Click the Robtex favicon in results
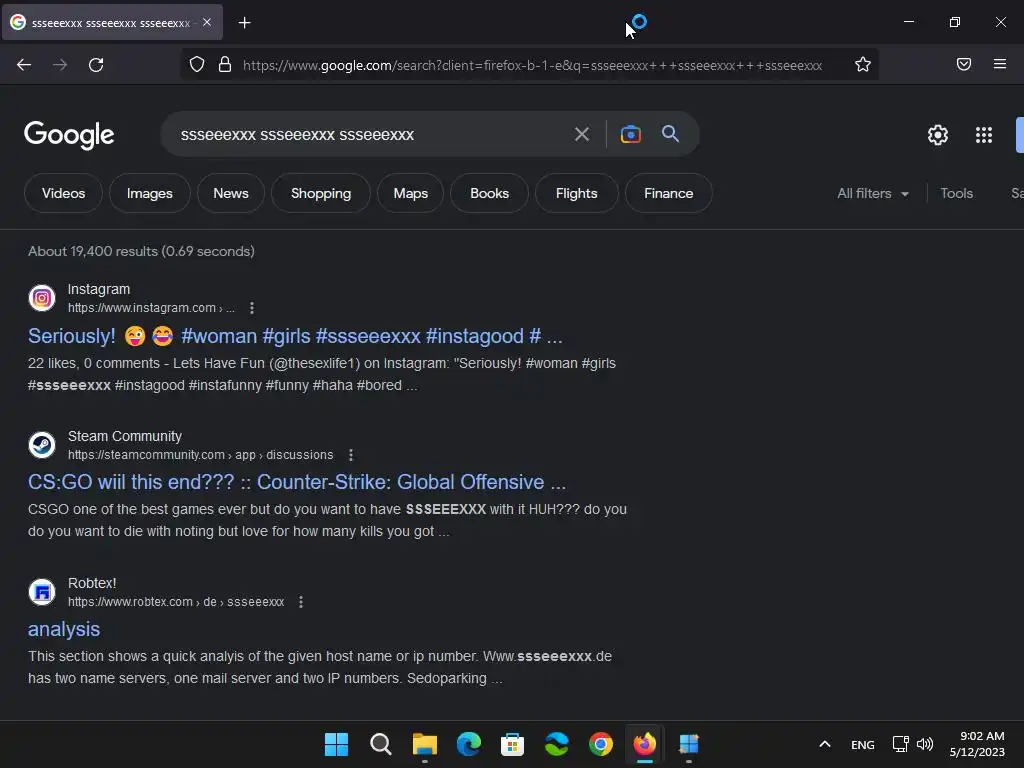Image resolution: width=1024 pixels, height=768 pixels. [42, 592]
